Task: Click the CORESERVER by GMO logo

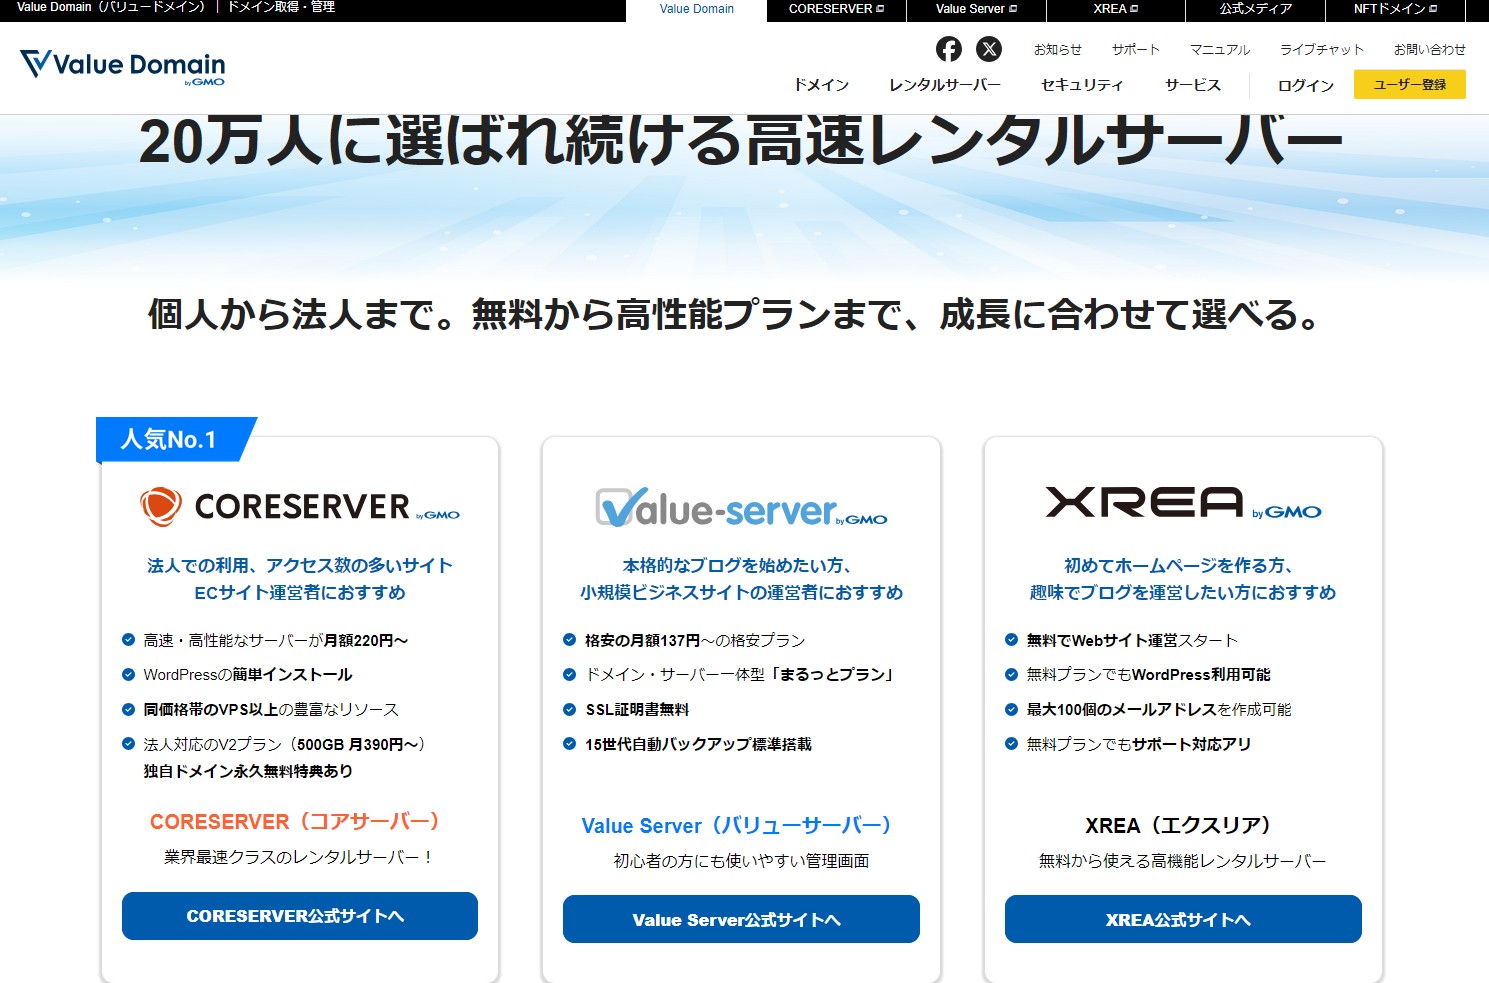Action: click(299, 506)
